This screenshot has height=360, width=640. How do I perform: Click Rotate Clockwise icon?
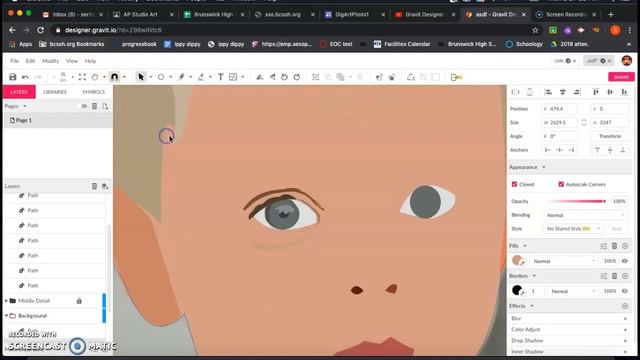coord(297,77)
